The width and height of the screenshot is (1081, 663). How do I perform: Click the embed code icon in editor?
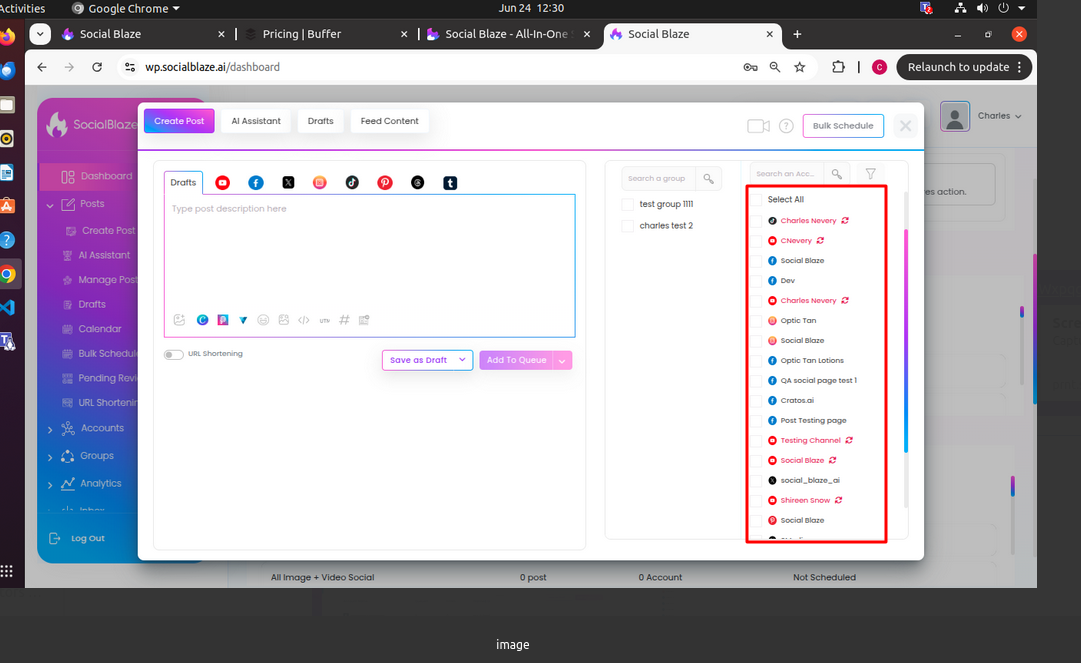[304, 320]
